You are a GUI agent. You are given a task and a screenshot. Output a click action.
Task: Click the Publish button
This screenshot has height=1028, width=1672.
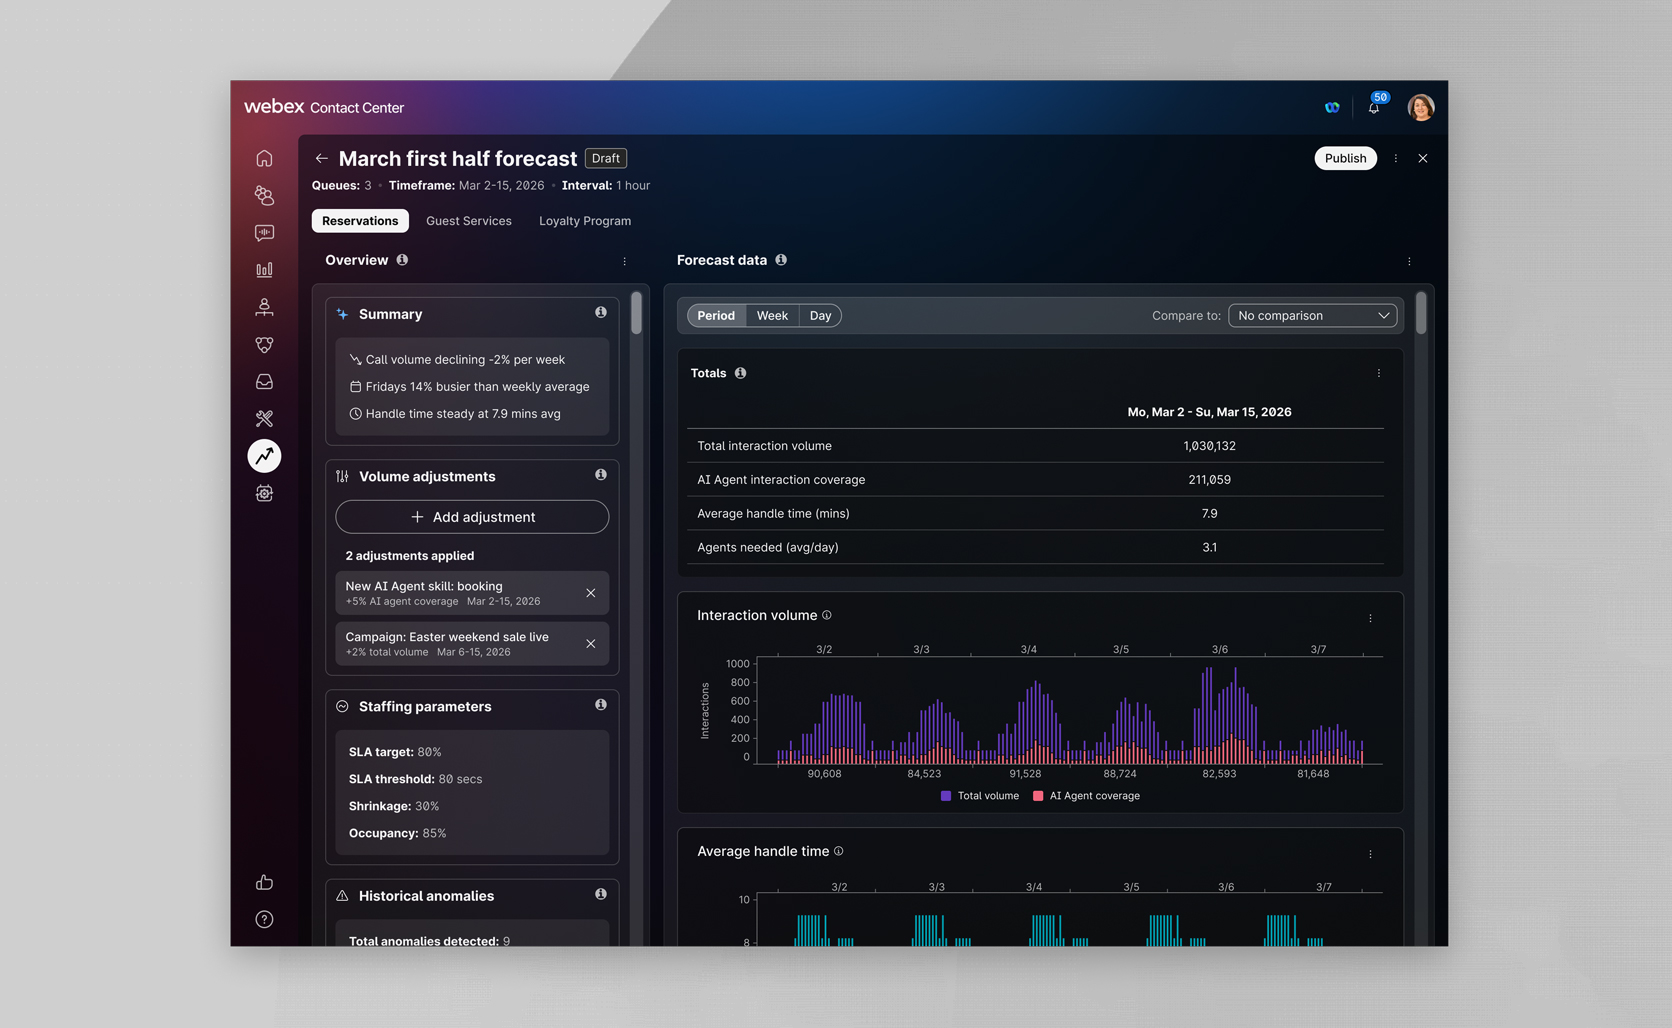(x=1345, y=158)
